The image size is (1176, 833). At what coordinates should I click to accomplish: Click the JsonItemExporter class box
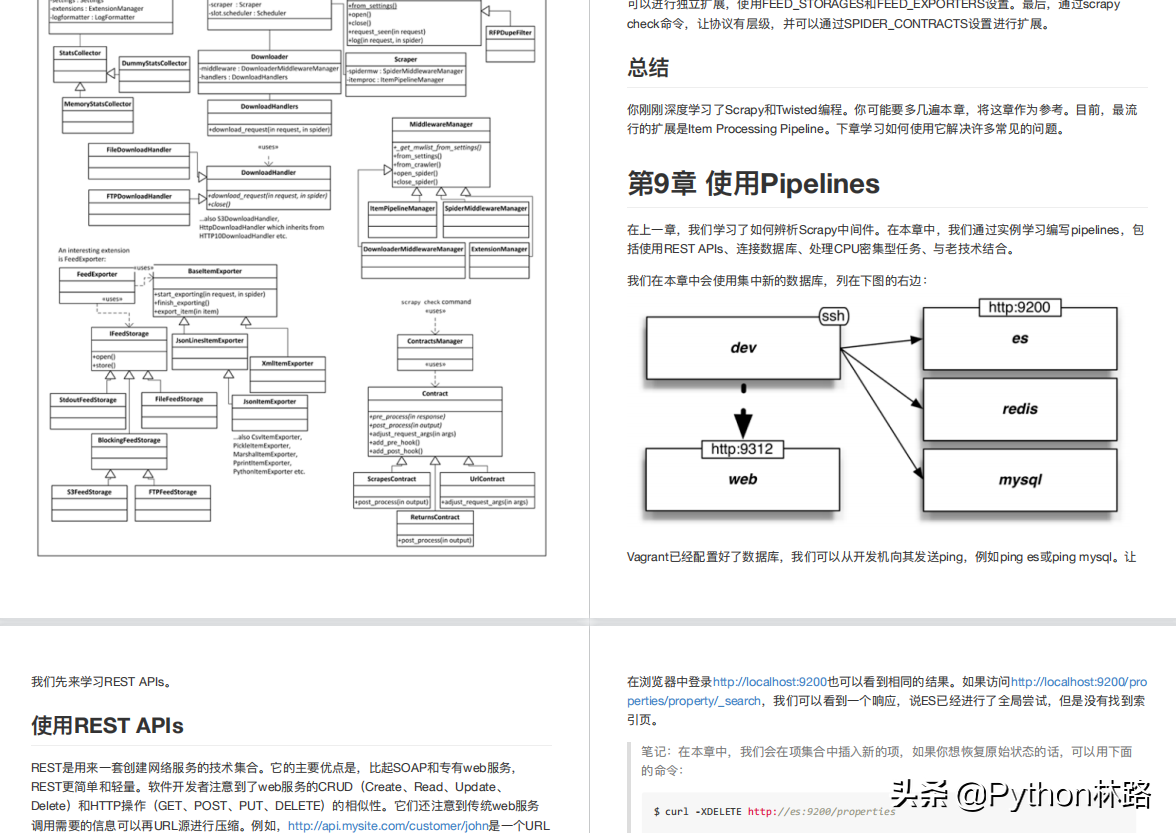[x=269, y=413]
